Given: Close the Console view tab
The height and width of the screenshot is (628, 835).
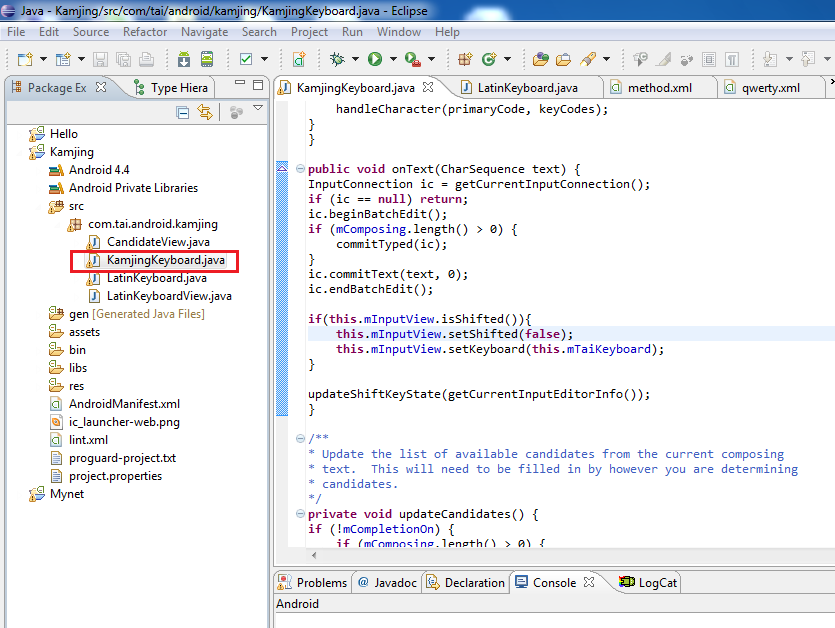Looking at the screenshot, I should [589, 582].
